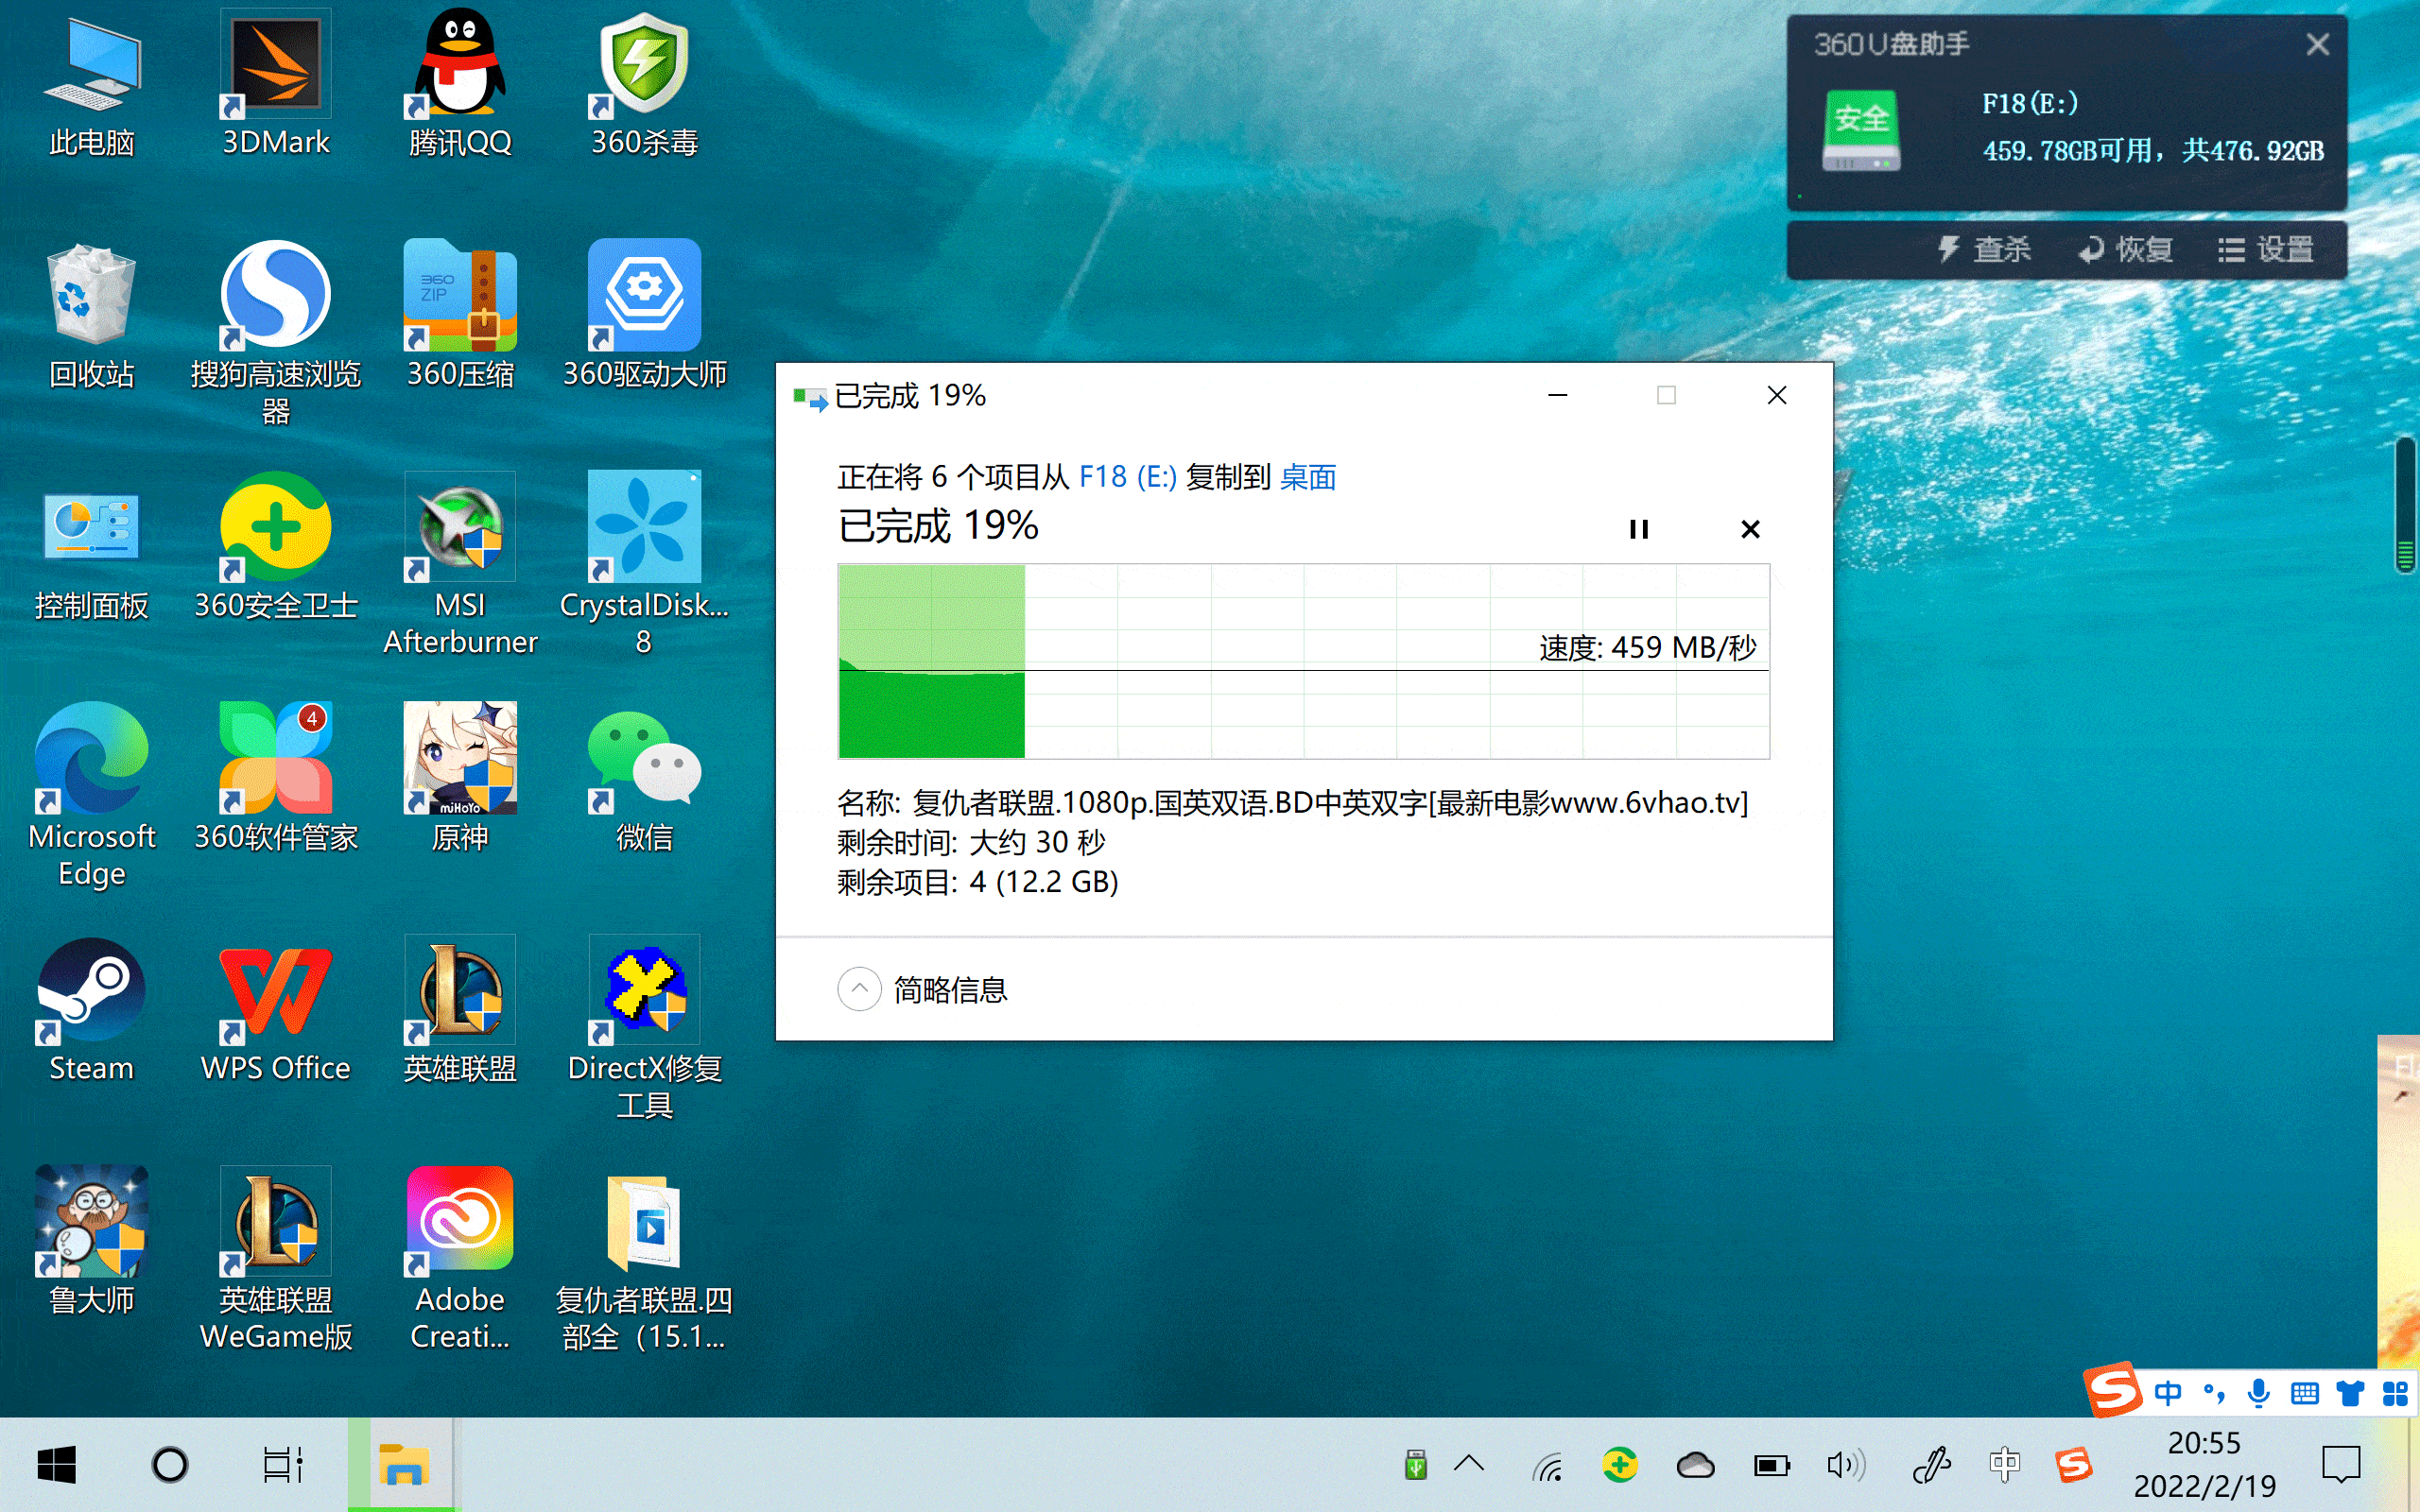The width and height of the screenshot is (2420, 1512).
Task: Click the File Explorer taskbar button
Action: click(x=402, y=1465)
